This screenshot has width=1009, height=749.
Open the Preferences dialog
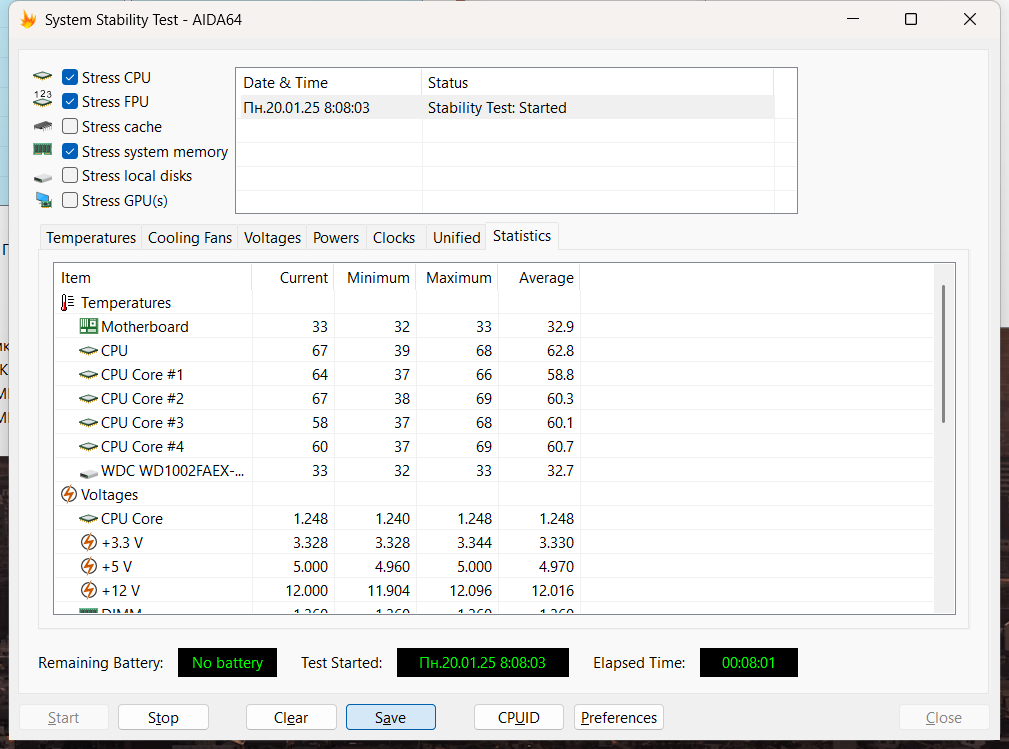619,718
